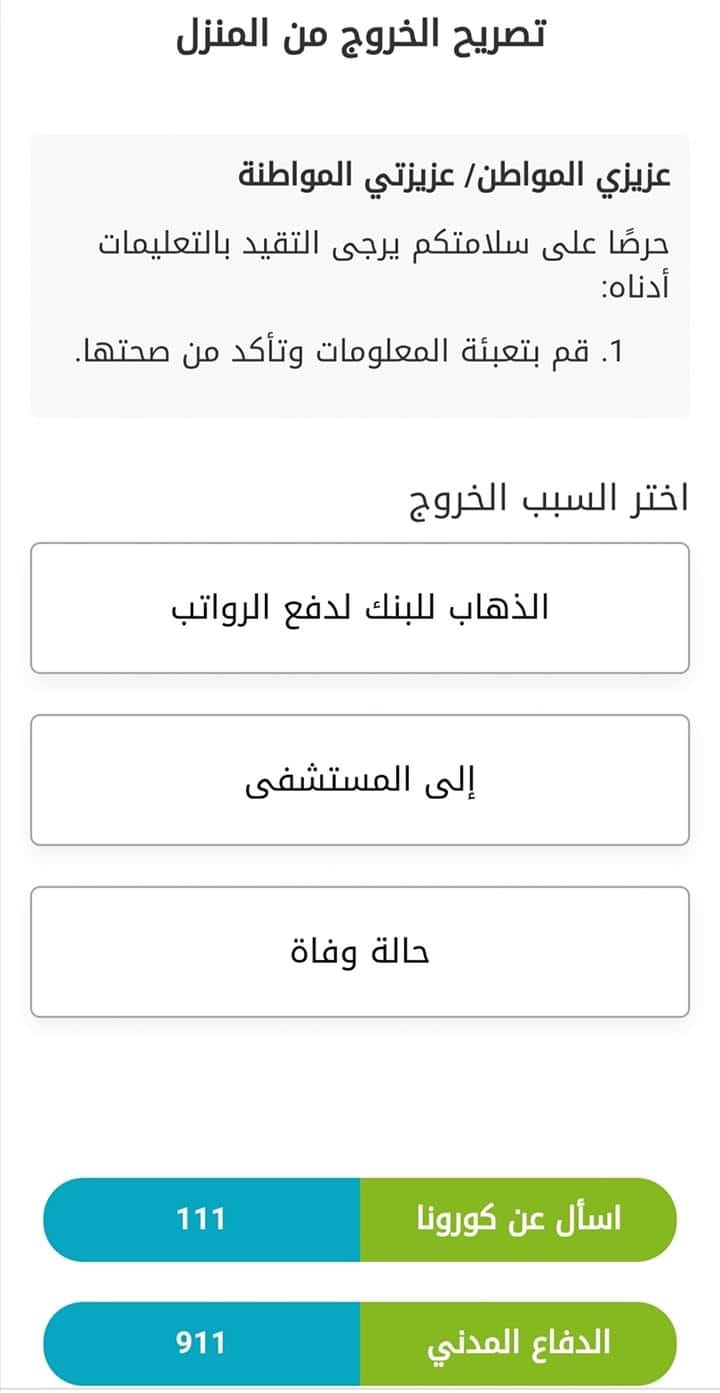
Task: Select the bank salary payment card
Action: click(360, 608)
